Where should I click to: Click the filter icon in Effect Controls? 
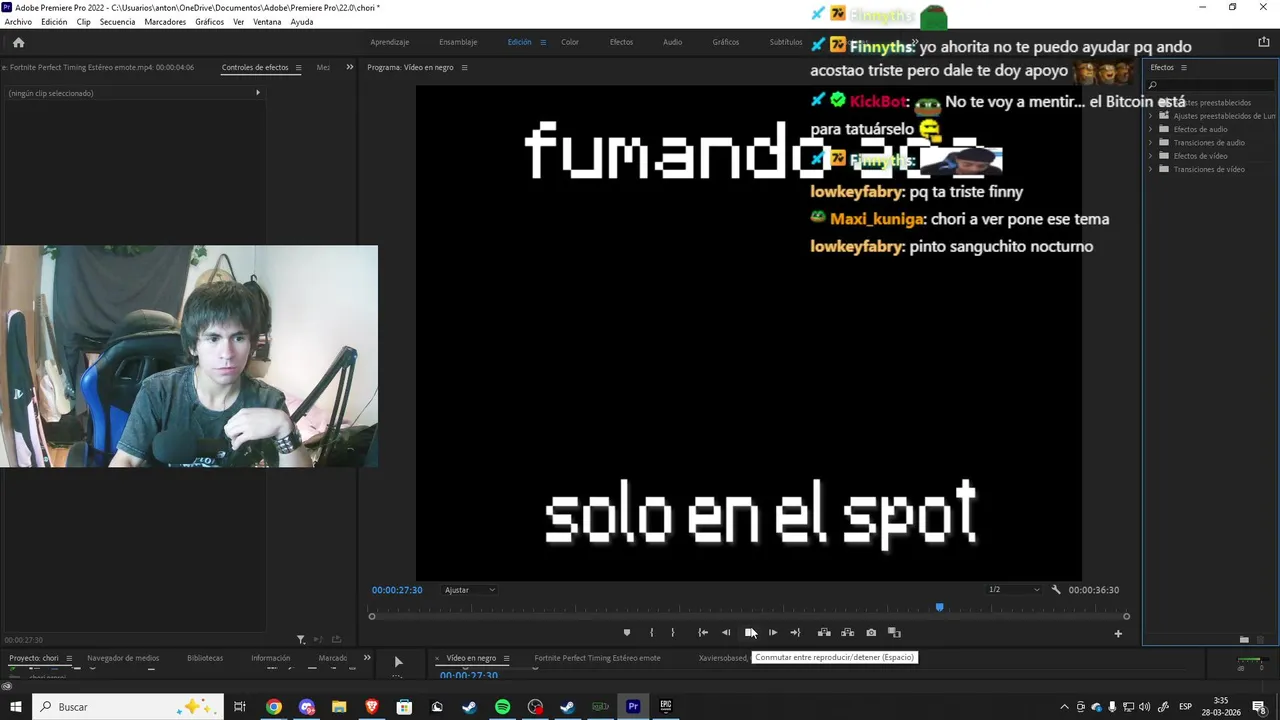(301, 639)
